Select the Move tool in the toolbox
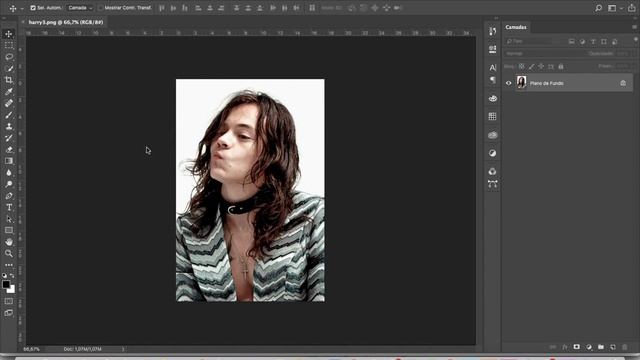The width and height of the screenshot is (640, 360). click(x=9, y=34)
